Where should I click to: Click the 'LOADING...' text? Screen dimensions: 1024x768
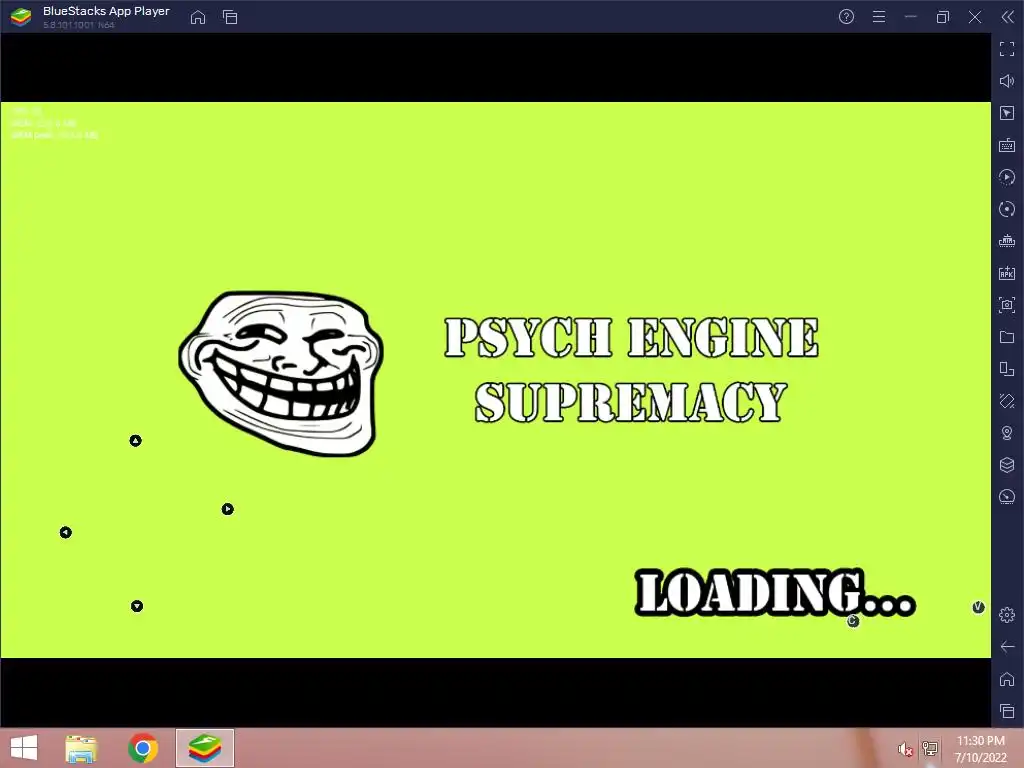(775, 592)
